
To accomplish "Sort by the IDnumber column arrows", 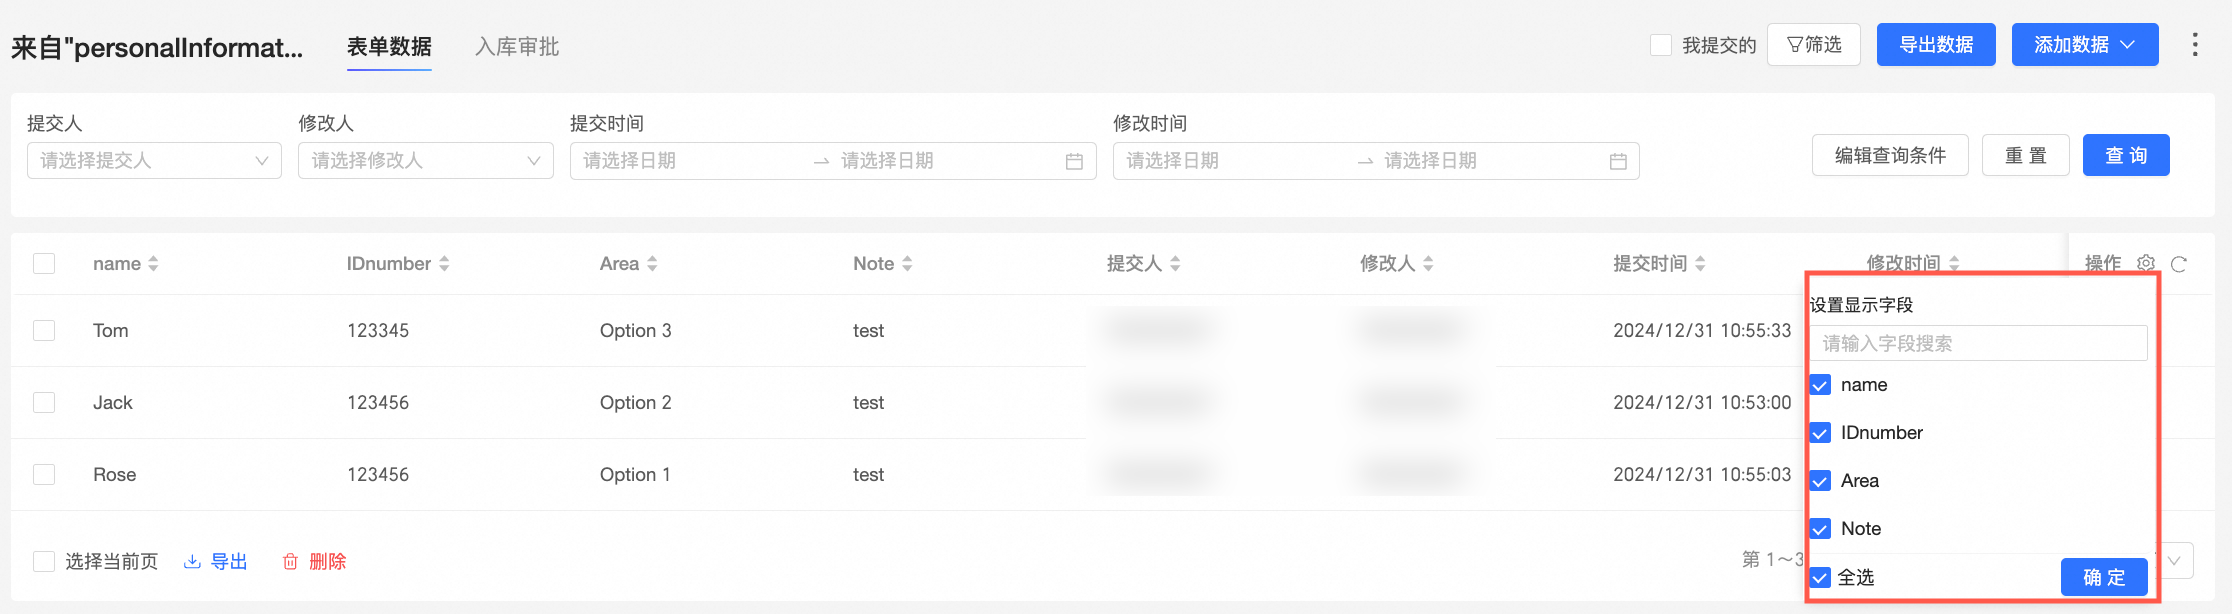I will point(444,264).
